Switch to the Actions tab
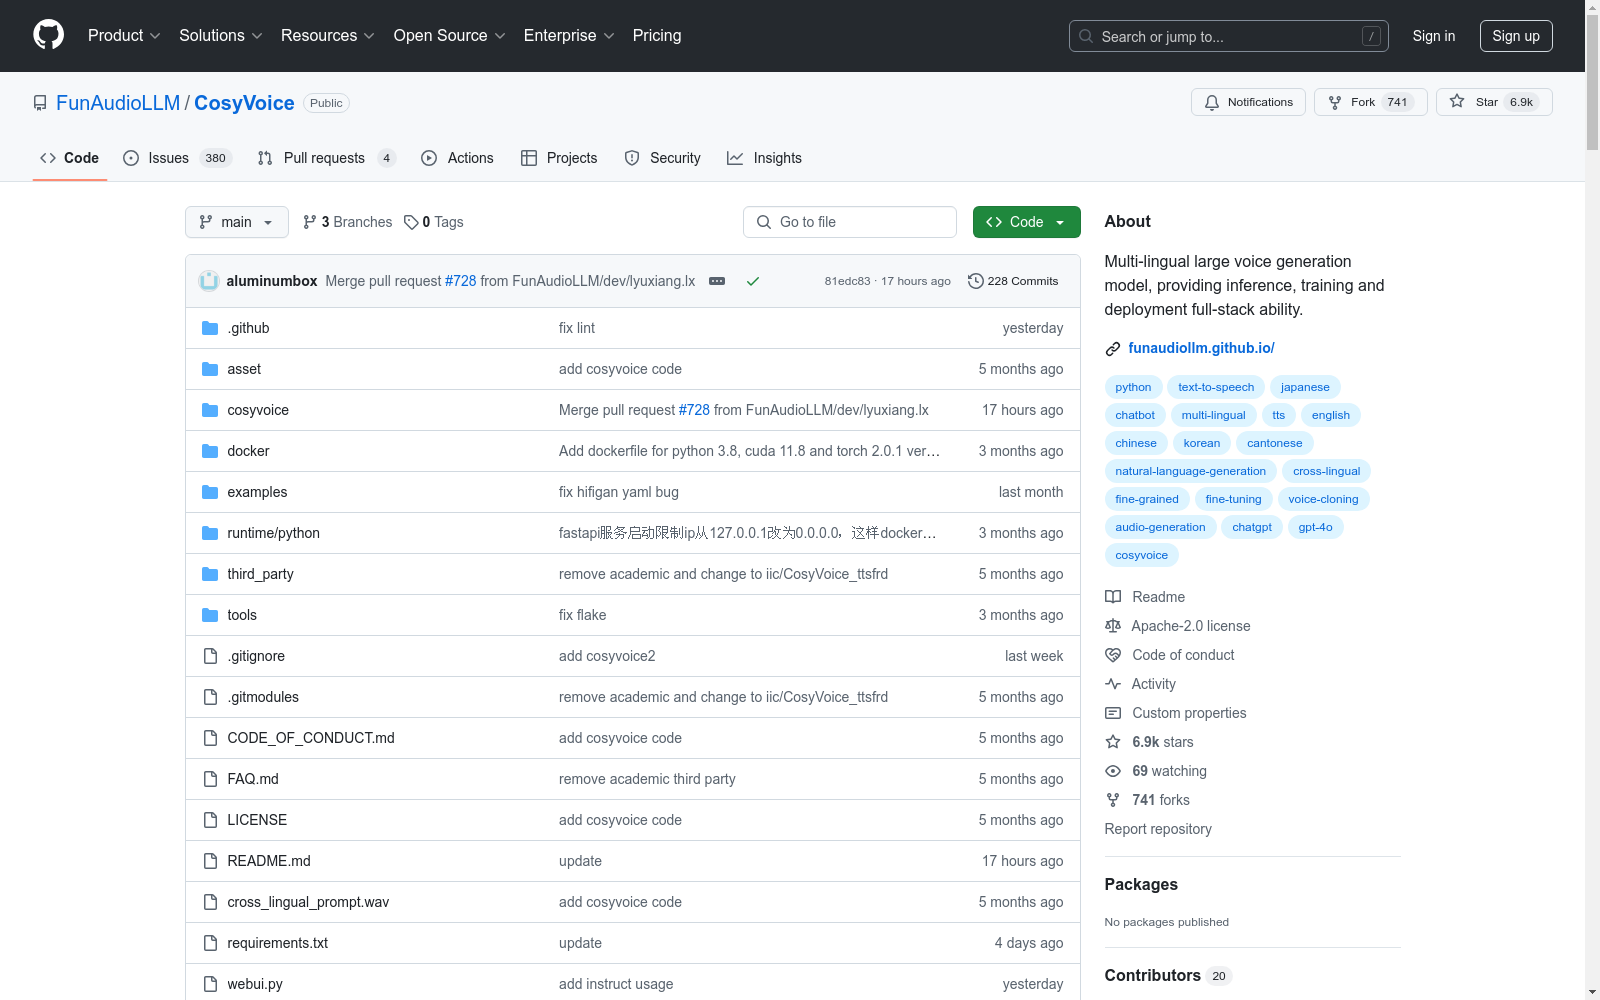Image resolution: width=1600 pixels, height=1000 pixels. point(458,158)
